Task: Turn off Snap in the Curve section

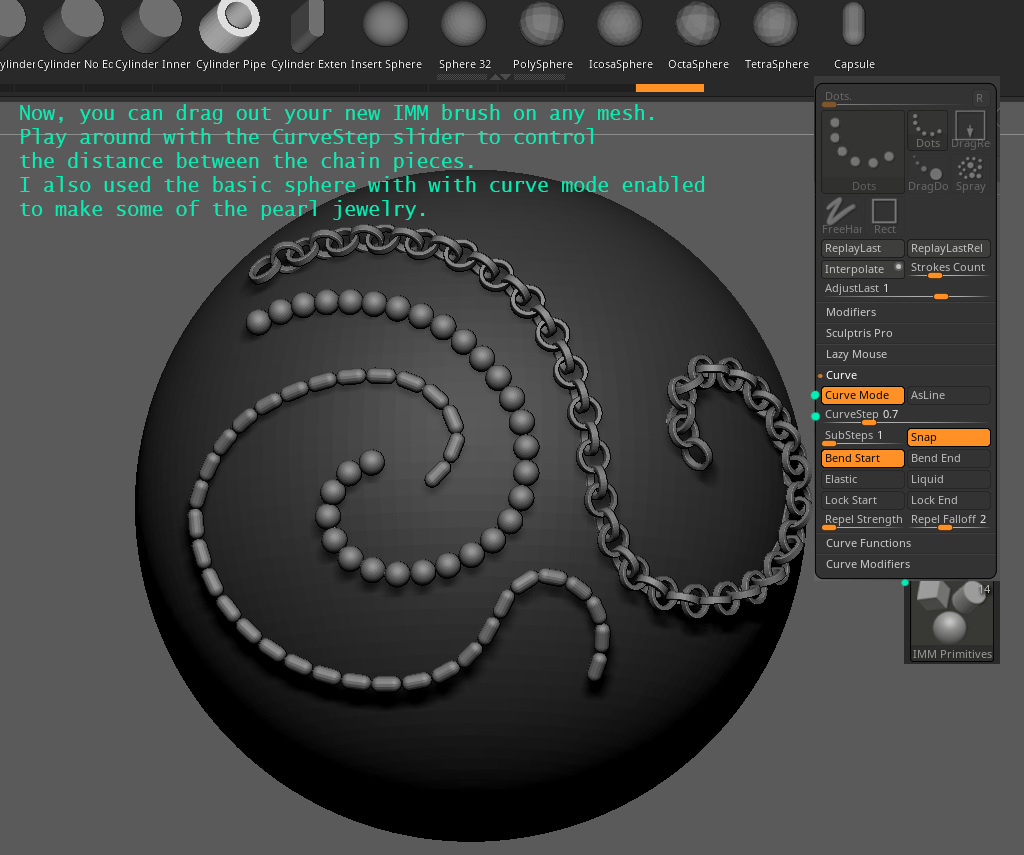Action: [947, 437]
